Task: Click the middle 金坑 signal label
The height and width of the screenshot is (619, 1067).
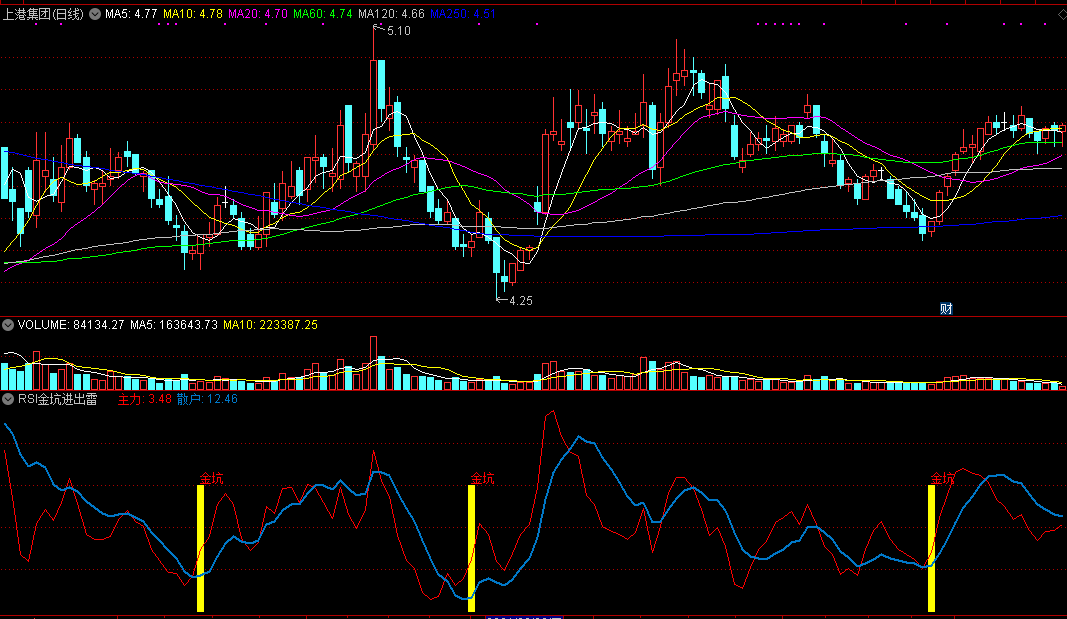Action: [x=482, y=478]
